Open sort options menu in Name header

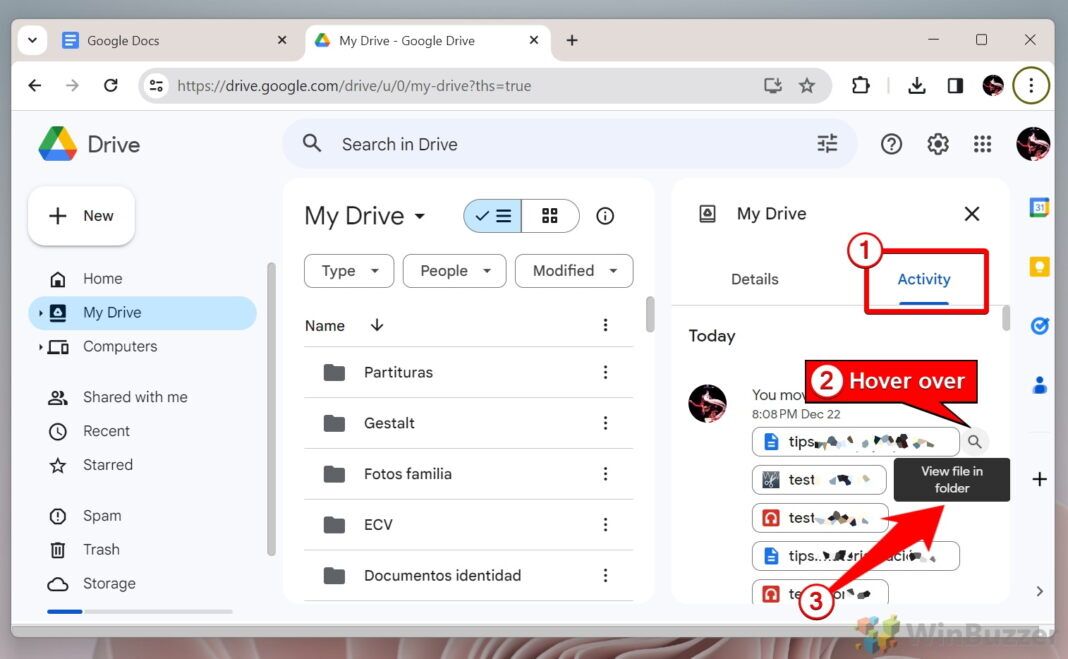[605, 325]
